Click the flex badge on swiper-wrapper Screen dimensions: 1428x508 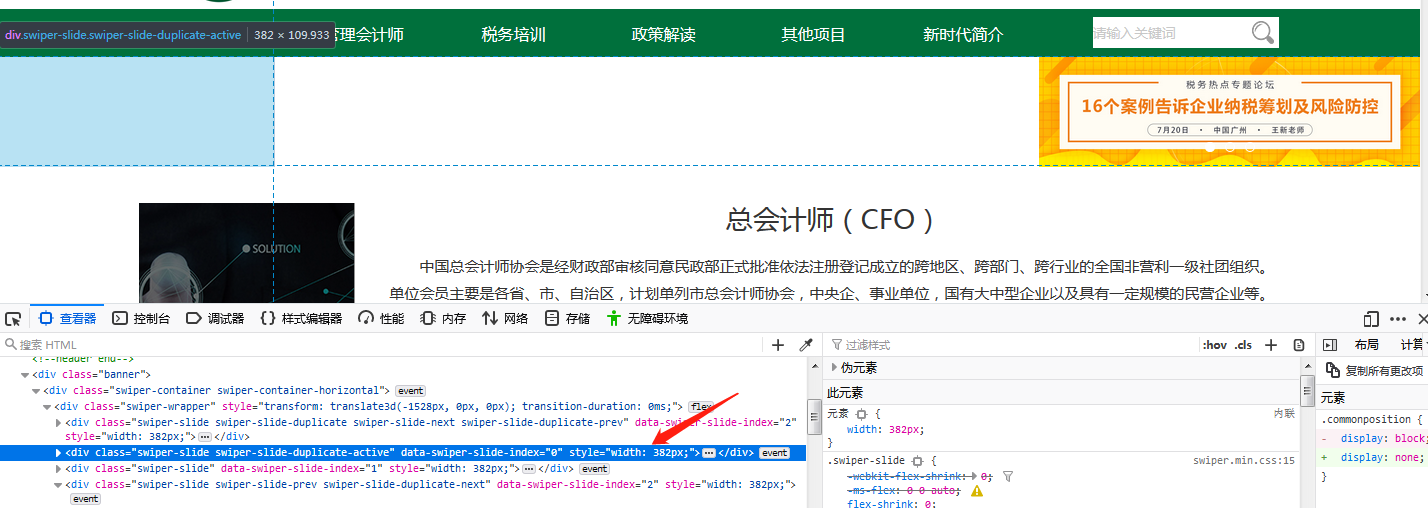tap(701, 407)
